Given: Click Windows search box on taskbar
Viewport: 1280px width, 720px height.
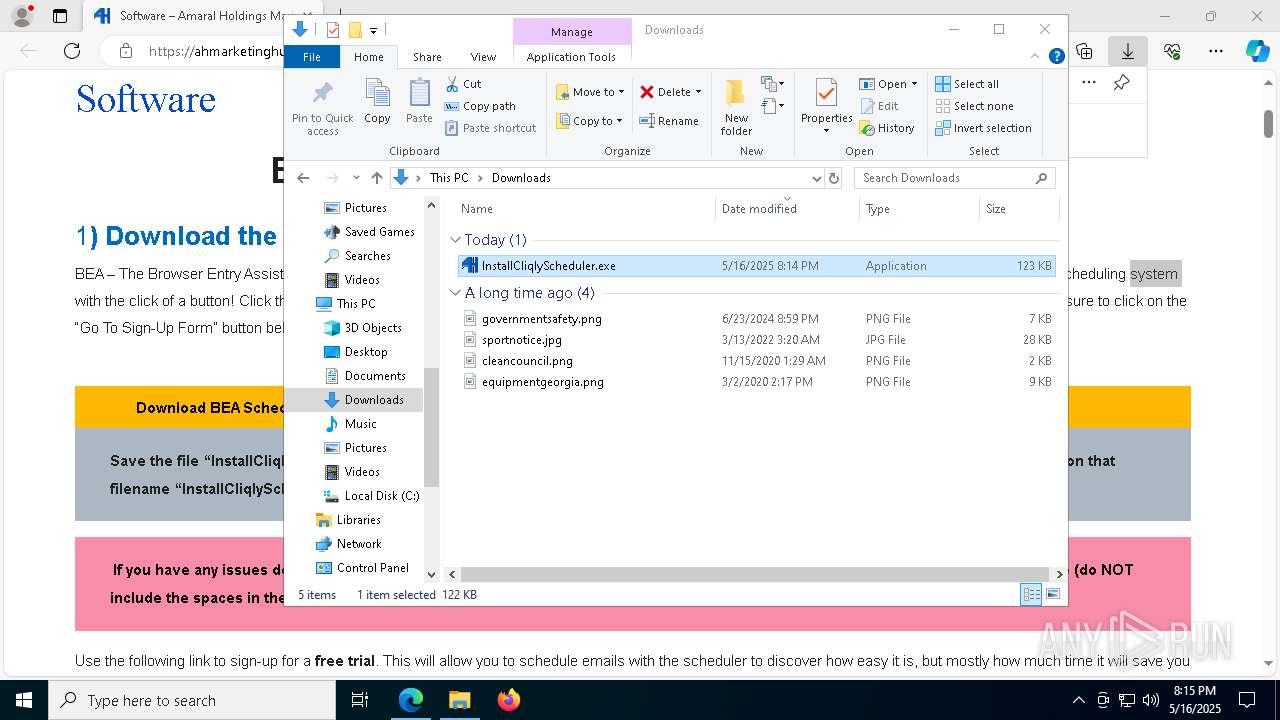Looking at the screenshot, I should [192, 700].
